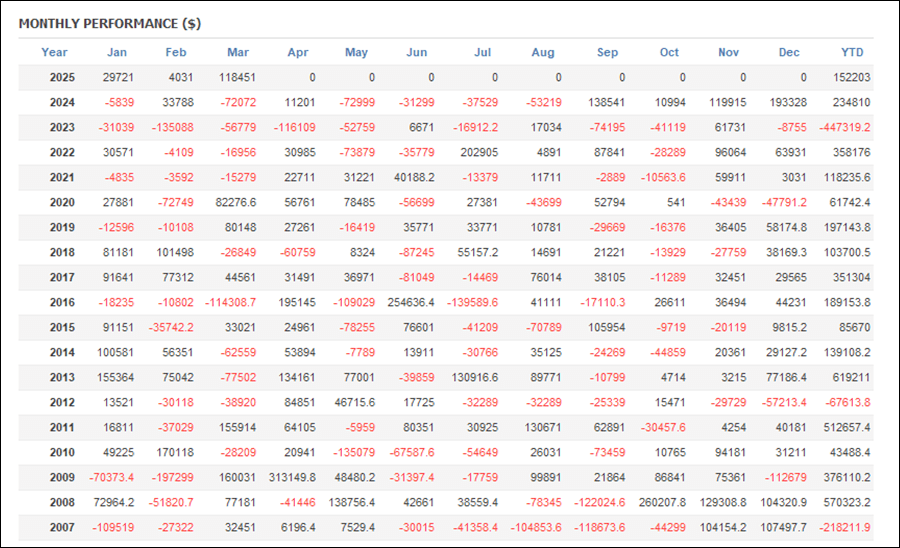
Task: Click the 2018 February value 101498
Action: coord(175,252)
